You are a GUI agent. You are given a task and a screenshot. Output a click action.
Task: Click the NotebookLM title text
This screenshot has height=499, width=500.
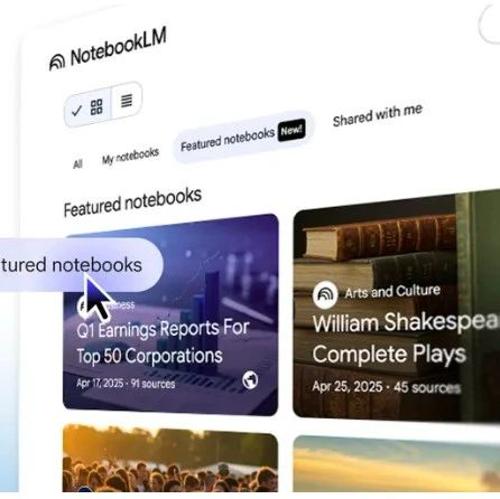tap(118, 48)
